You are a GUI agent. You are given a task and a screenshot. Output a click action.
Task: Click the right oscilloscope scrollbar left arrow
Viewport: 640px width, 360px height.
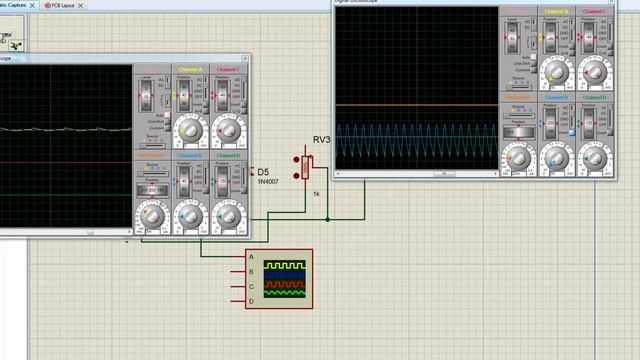coord(338,173)
